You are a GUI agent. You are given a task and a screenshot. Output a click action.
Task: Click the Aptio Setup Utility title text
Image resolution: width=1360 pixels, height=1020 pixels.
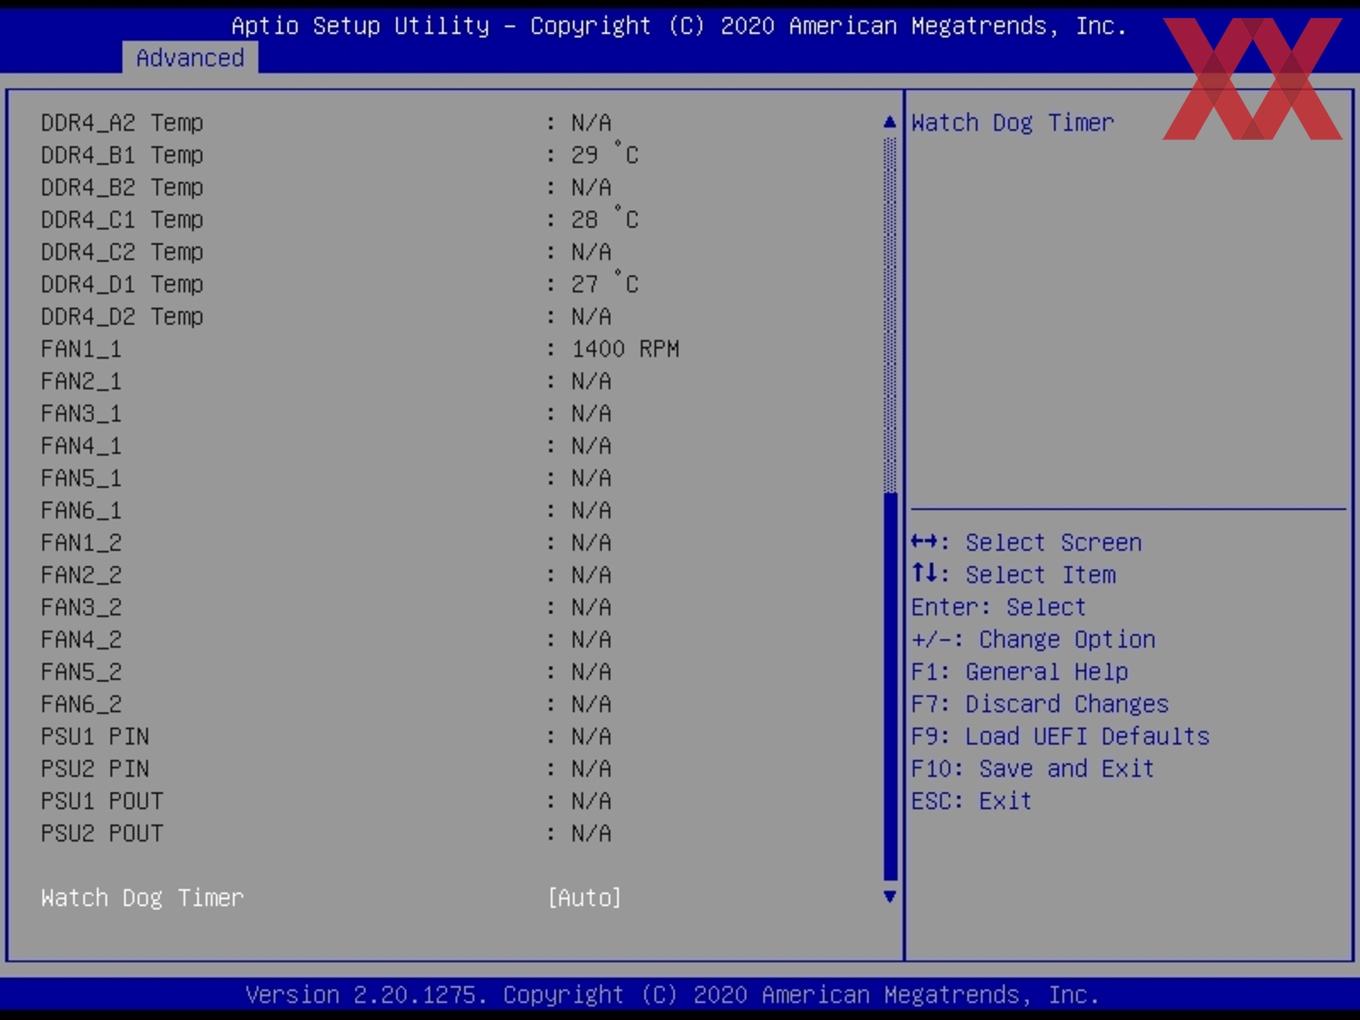[x=679, y=26]
